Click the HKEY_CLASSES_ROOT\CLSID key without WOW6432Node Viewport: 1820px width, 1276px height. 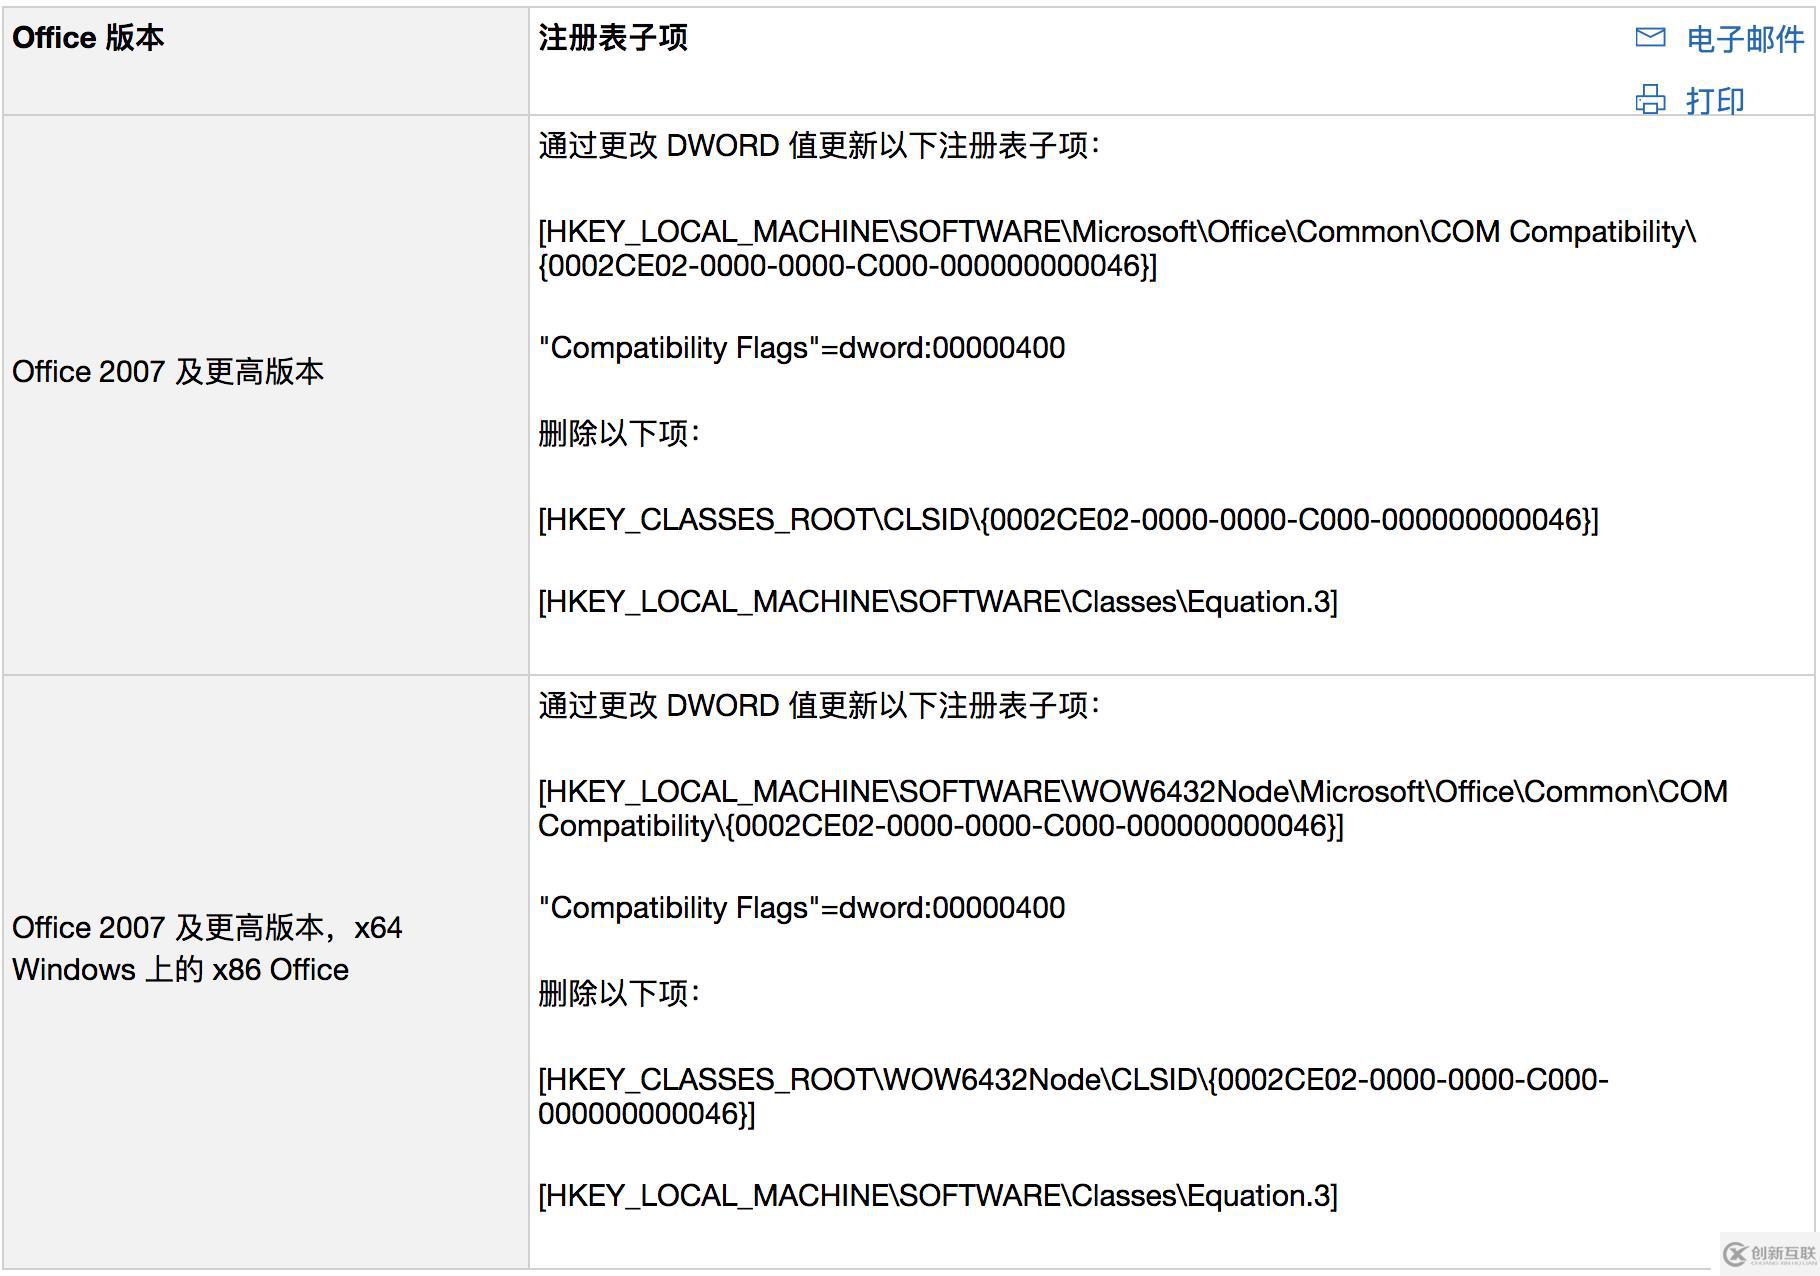click(x=1067, y=520)
